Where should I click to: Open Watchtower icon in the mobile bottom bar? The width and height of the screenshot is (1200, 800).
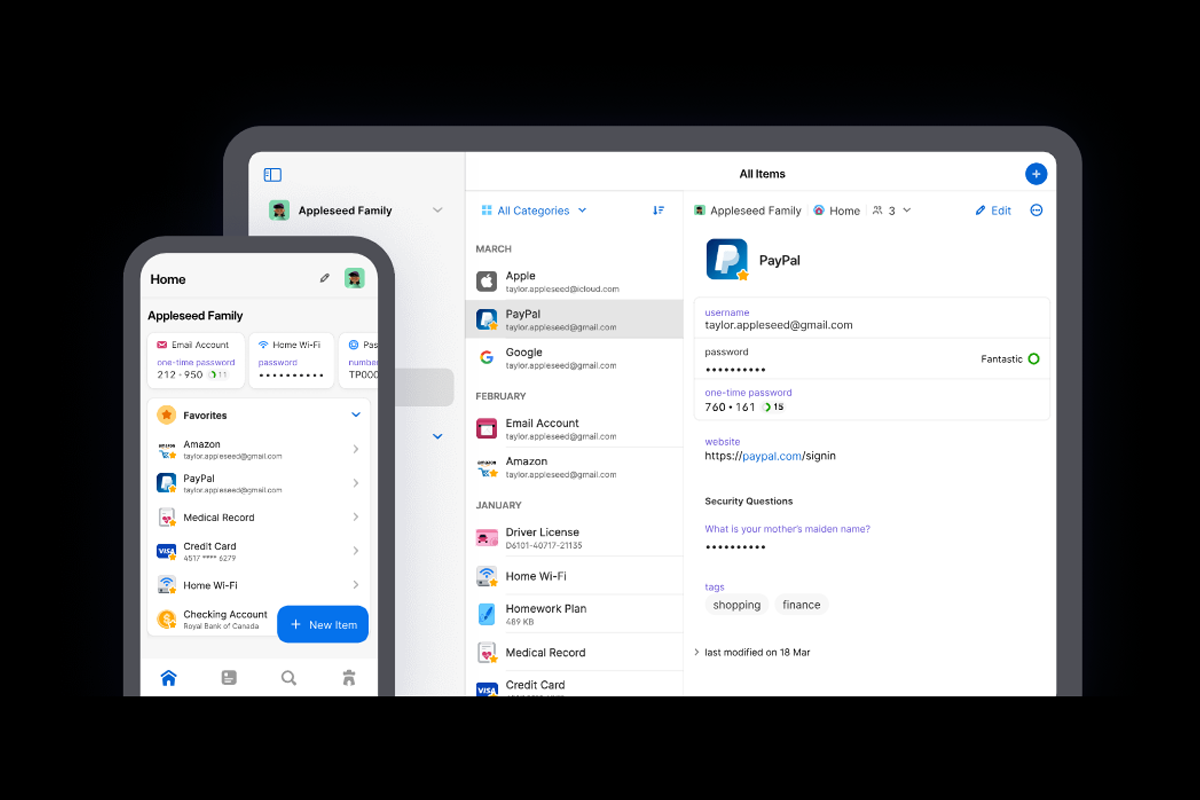click(x=348, y=677)
